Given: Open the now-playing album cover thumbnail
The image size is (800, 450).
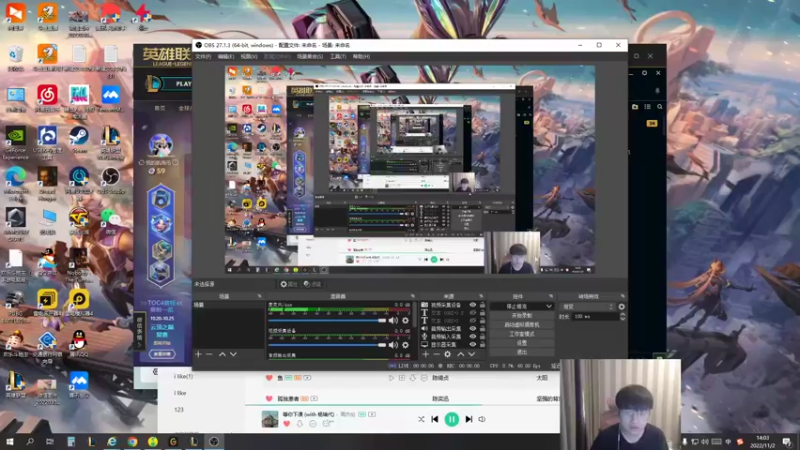Looking at the screenshot, I should tap(270, 419).
